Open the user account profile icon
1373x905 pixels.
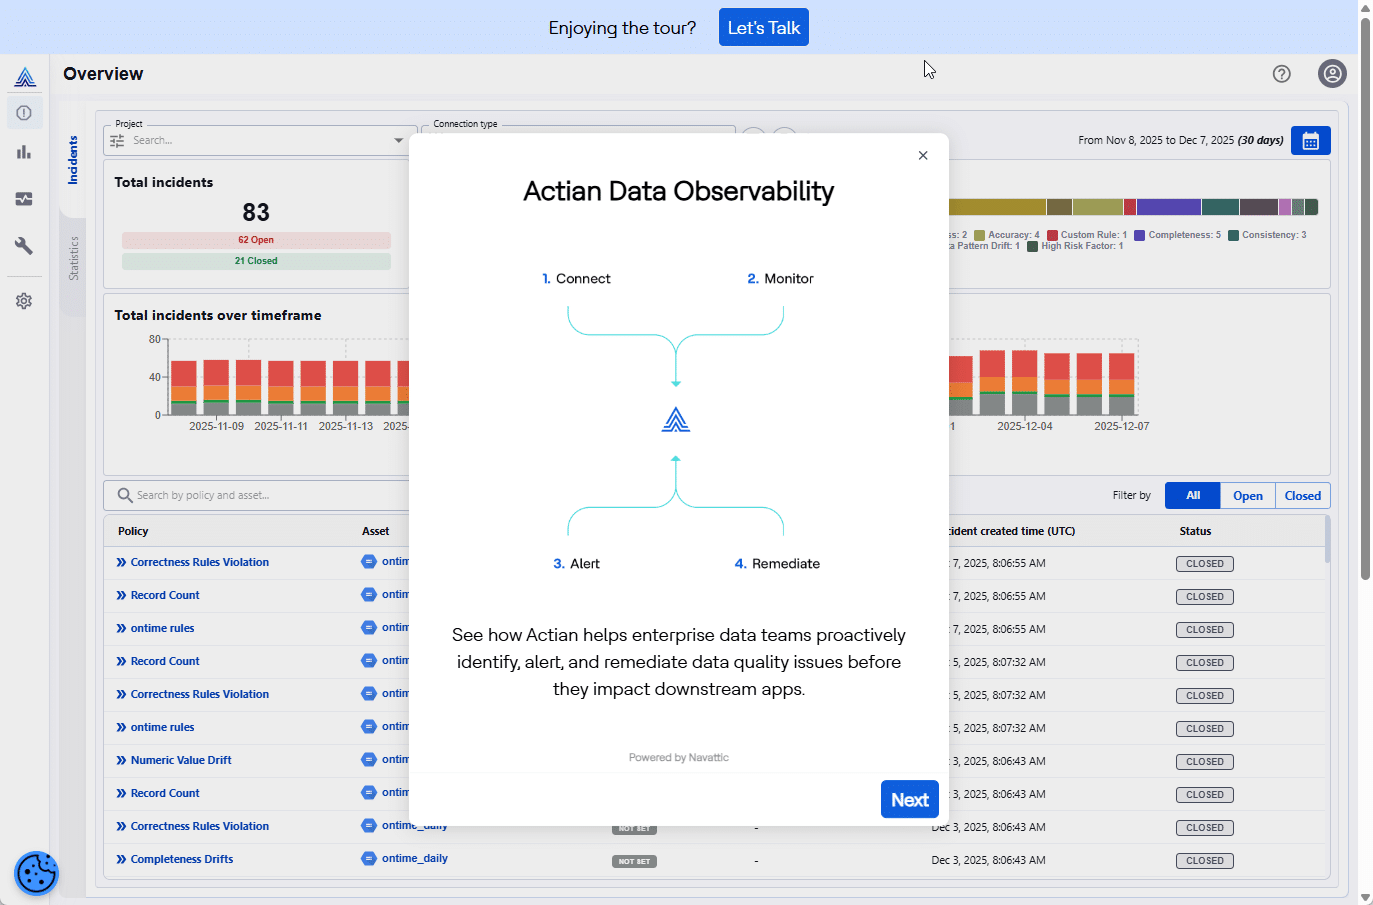tap(1333, 74)
